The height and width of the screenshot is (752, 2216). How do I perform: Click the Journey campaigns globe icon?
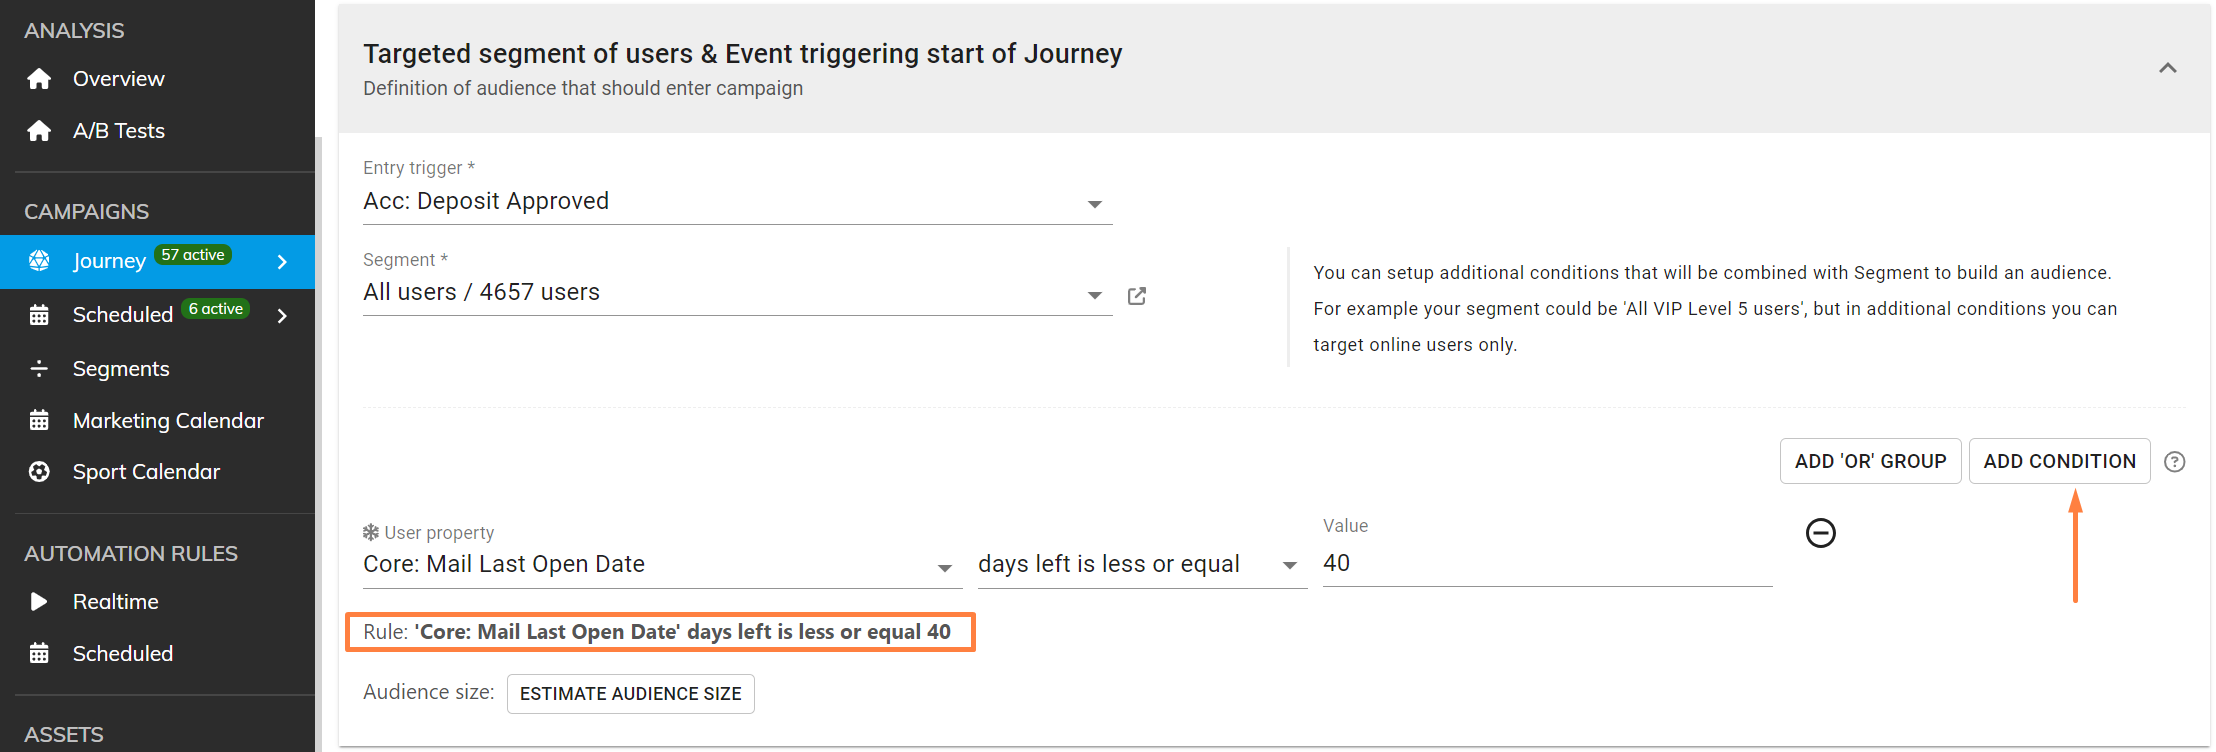(39, 261)
